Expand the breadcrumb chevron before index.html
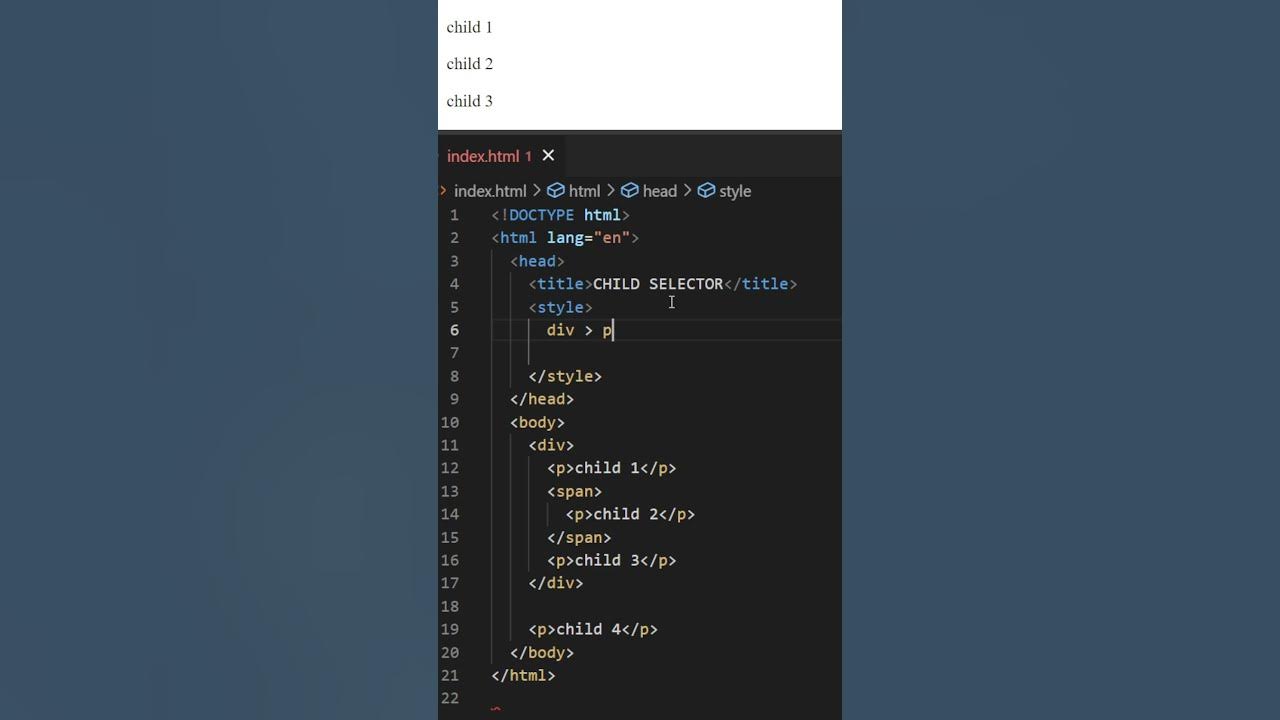 tap(443, 190)
